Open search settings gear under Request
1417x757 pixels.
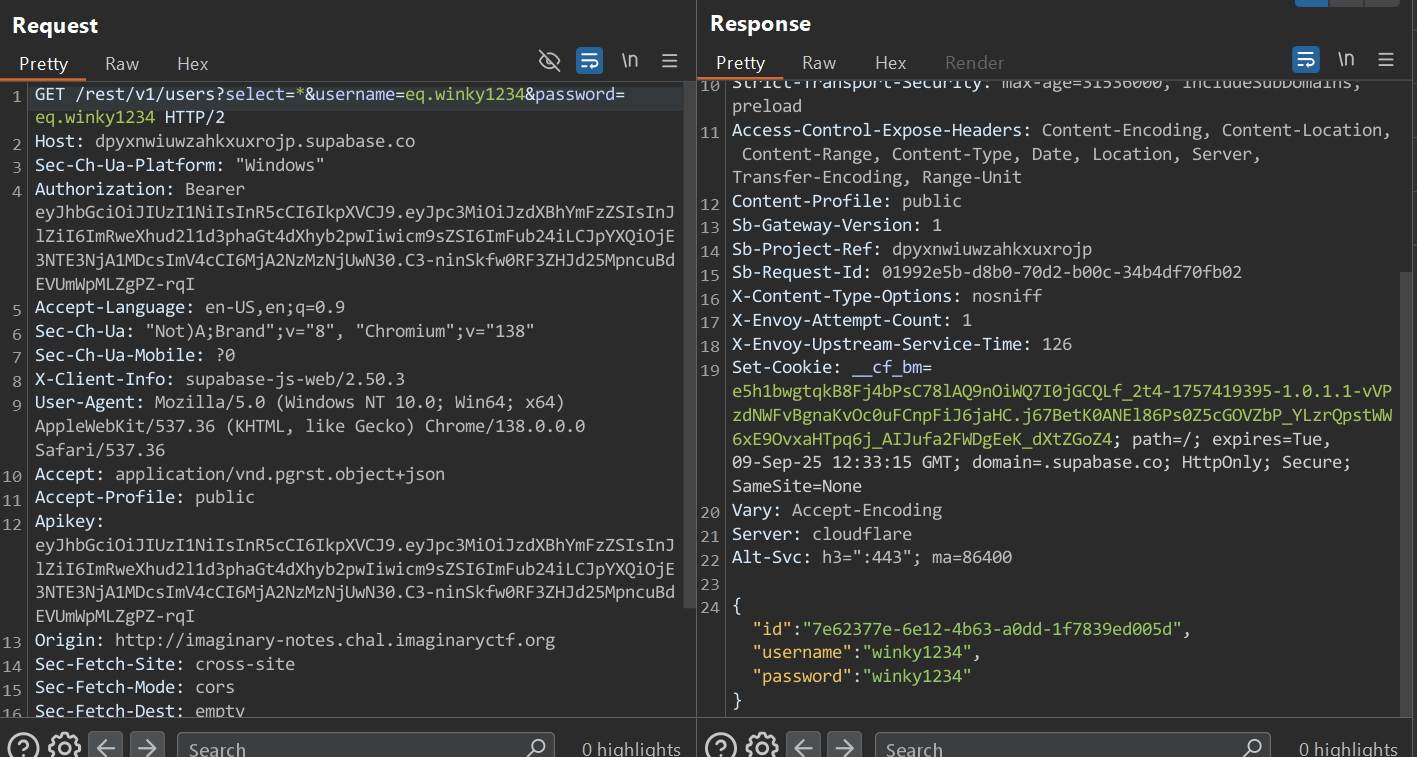coord(65,746)
